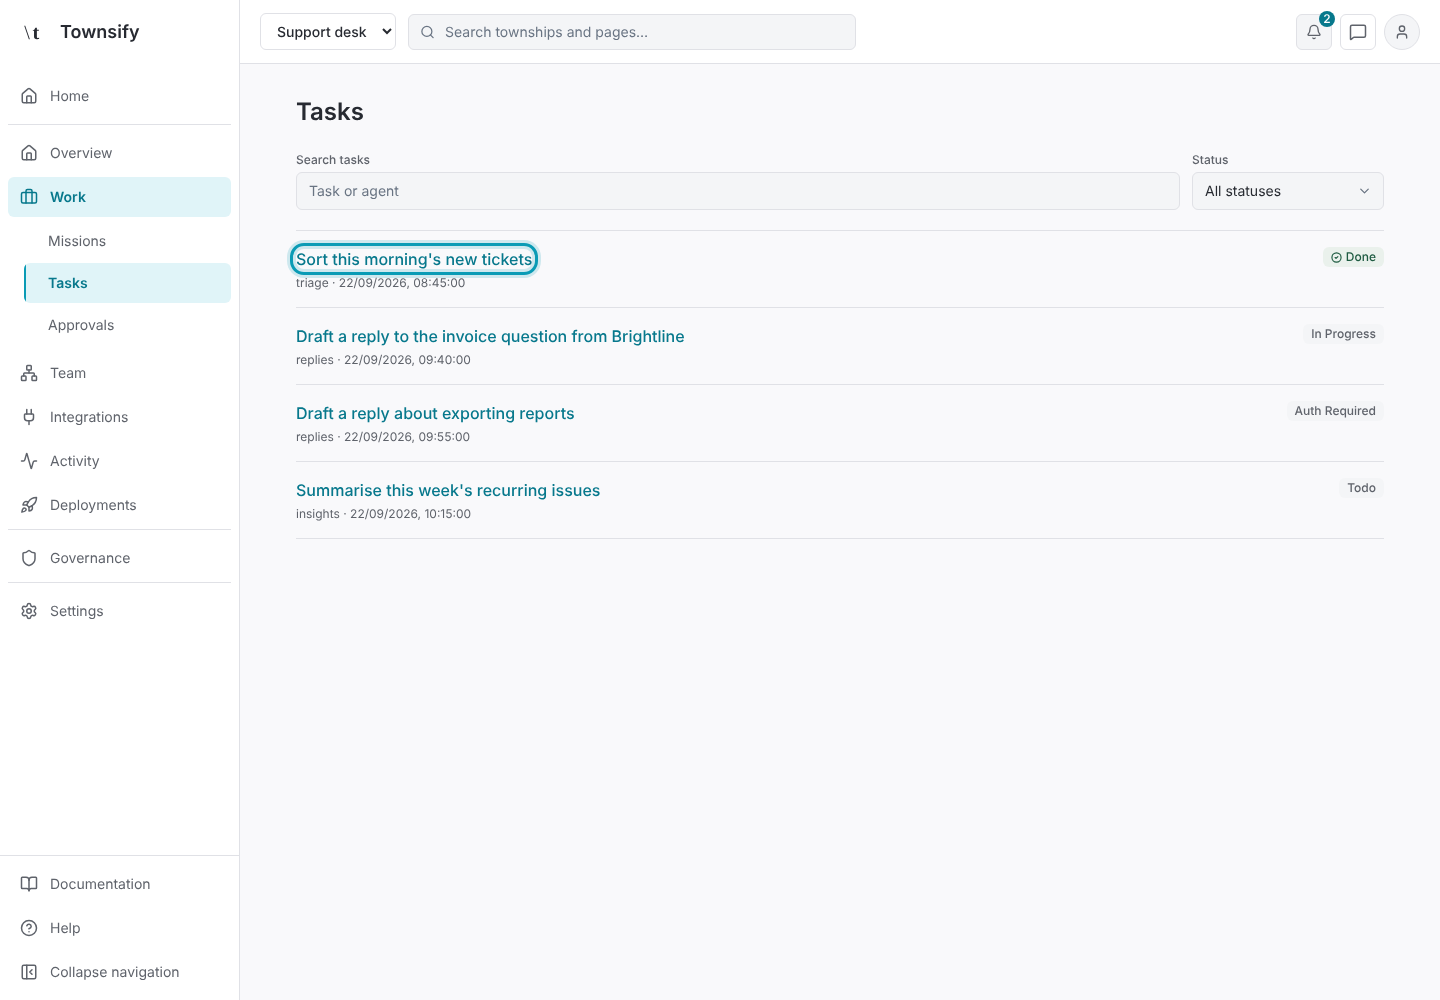Open the chat messages icon
Screen dimensions: 1440x1000
pos(1358,32)
